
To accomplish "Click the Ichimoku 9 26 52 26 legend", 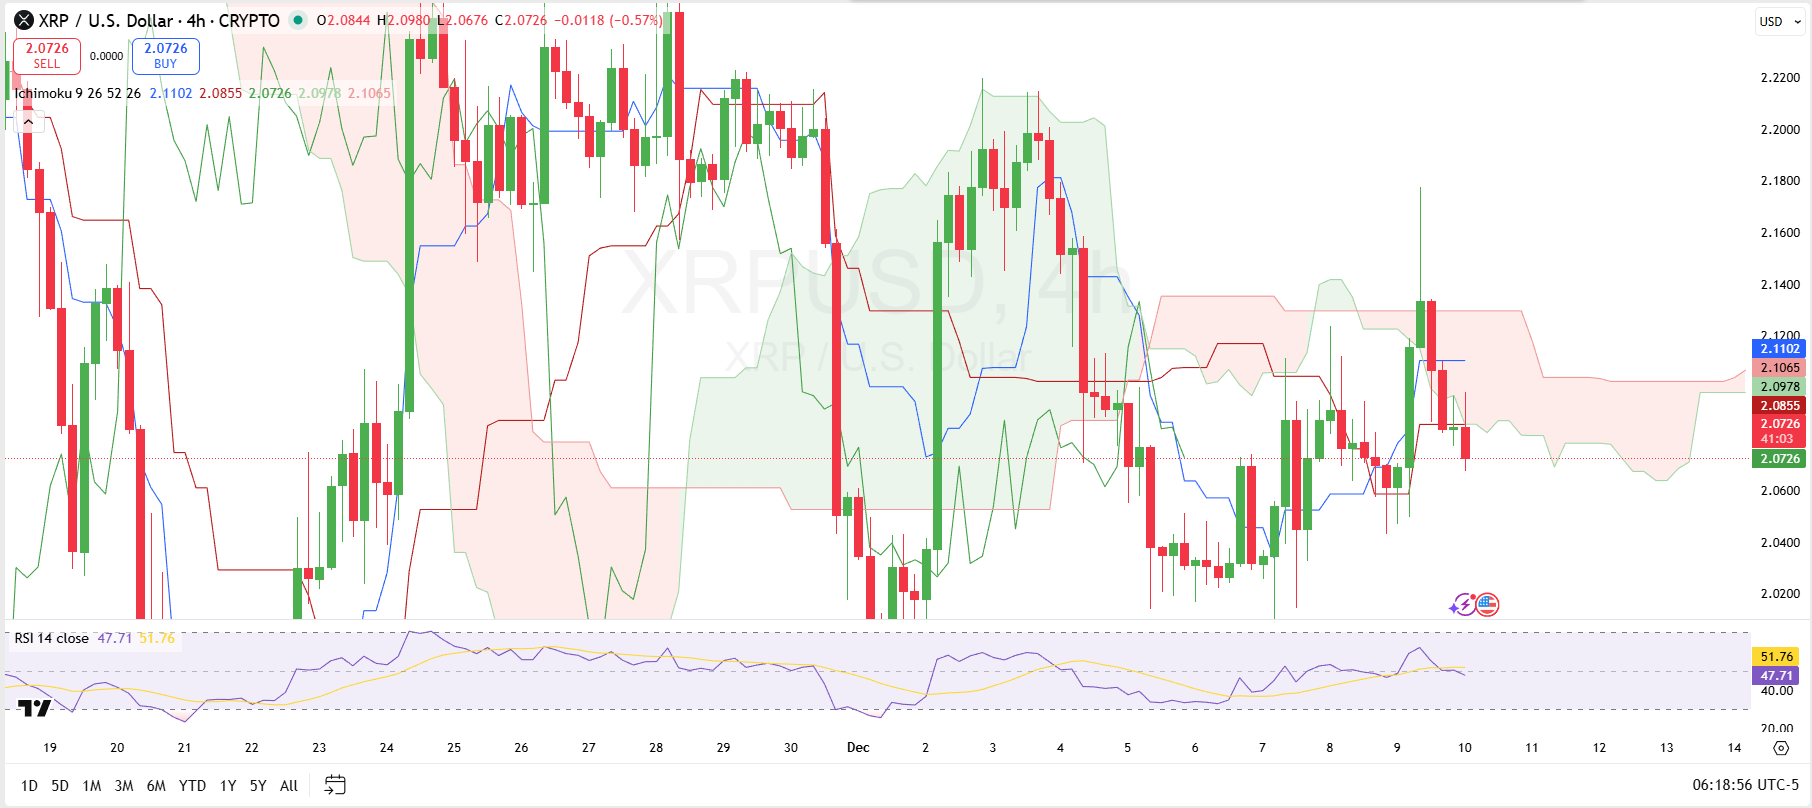I will click(x=77, y=93).
